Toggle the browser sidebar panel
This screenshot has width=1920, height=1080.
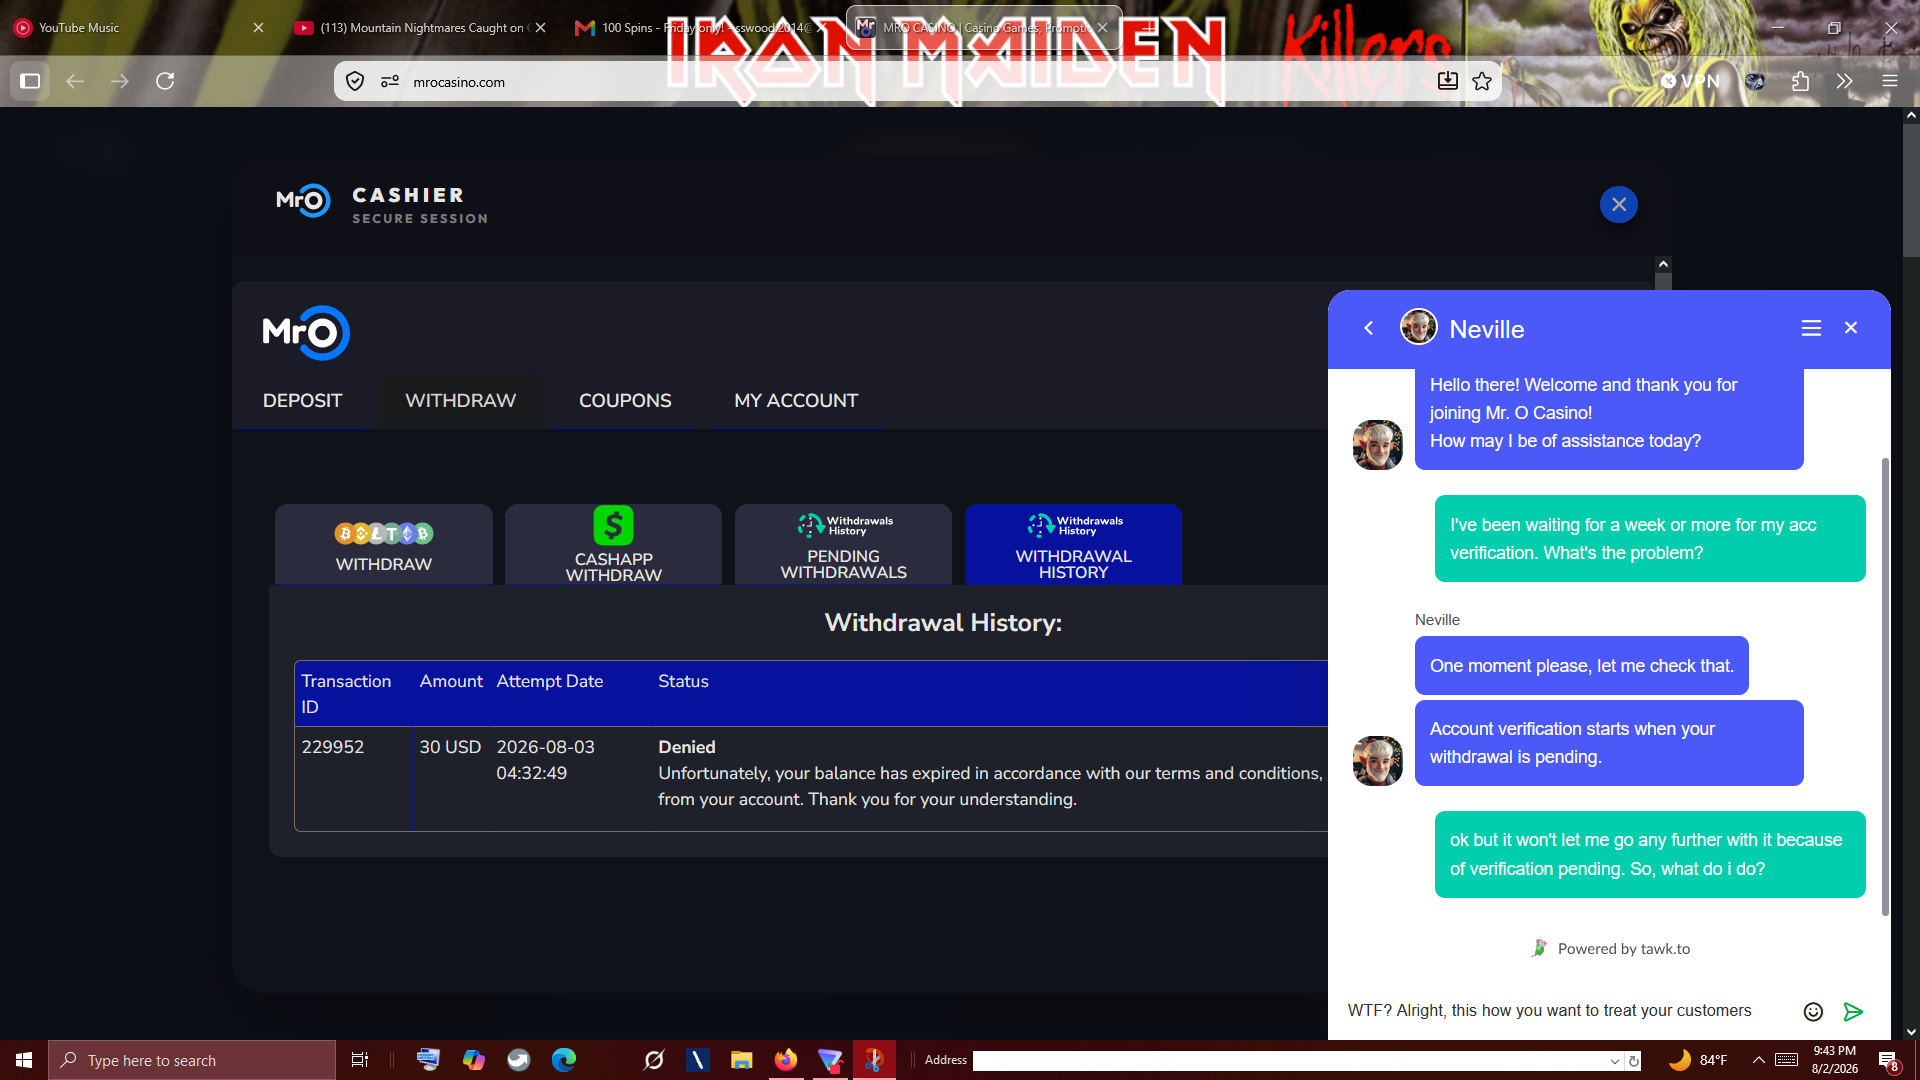(30, 81)
